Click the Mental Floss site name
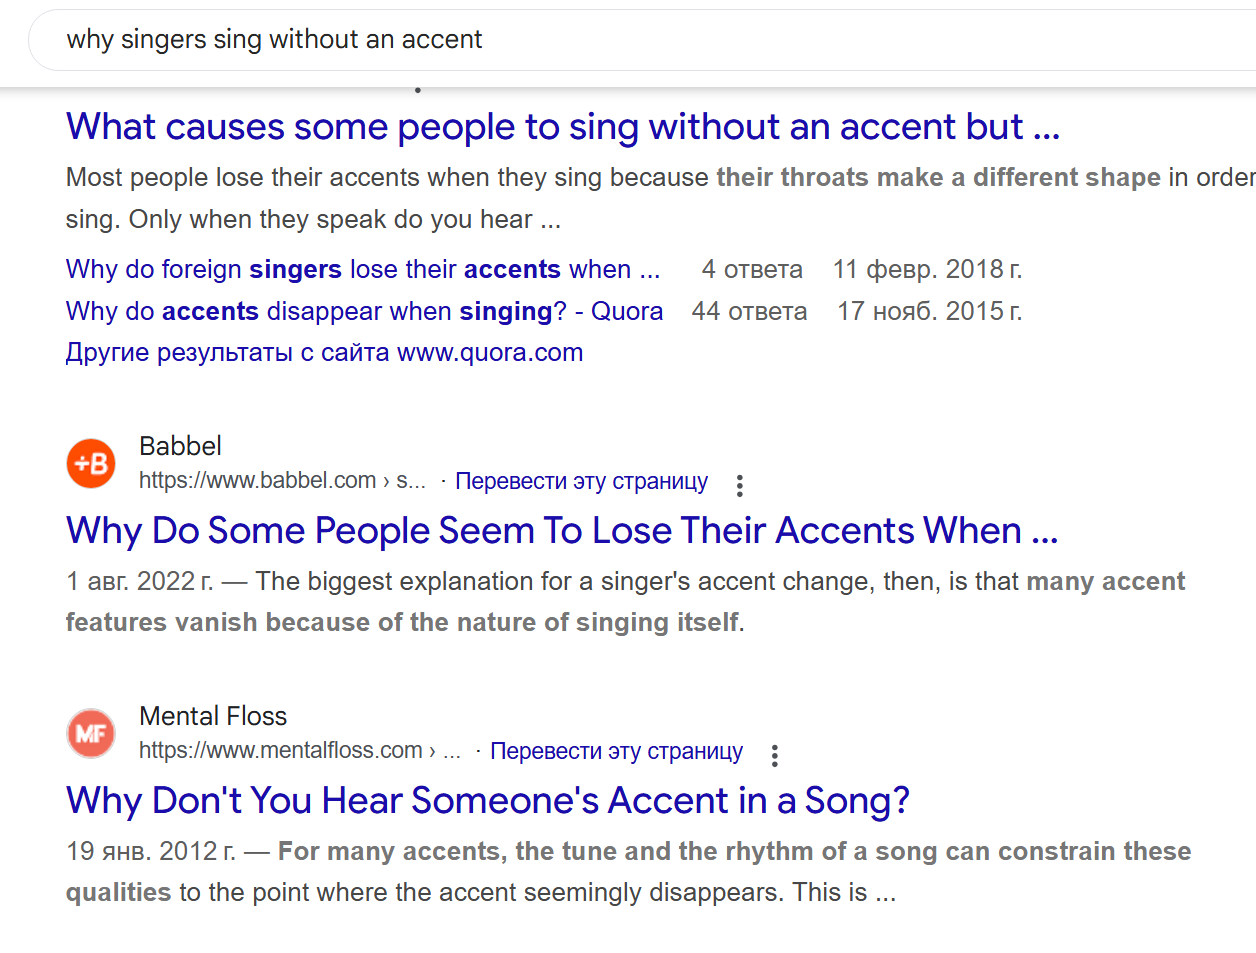 pyautogui.click(x=213, y=716)
